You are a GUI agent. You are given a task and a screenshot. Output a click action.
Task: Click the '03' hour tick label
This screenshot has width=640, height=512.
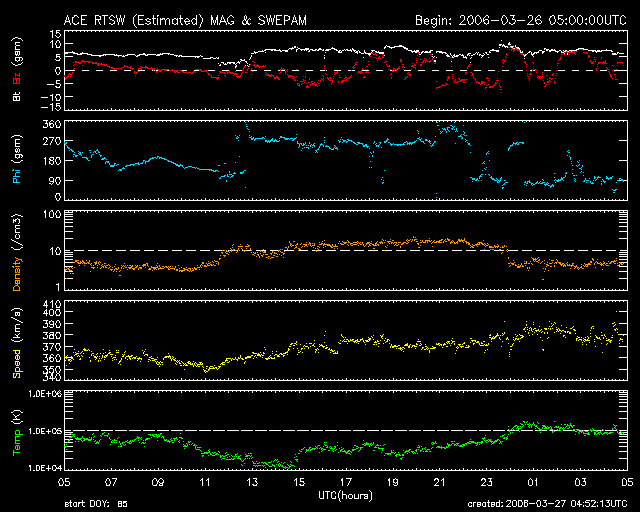coord(580,482)
